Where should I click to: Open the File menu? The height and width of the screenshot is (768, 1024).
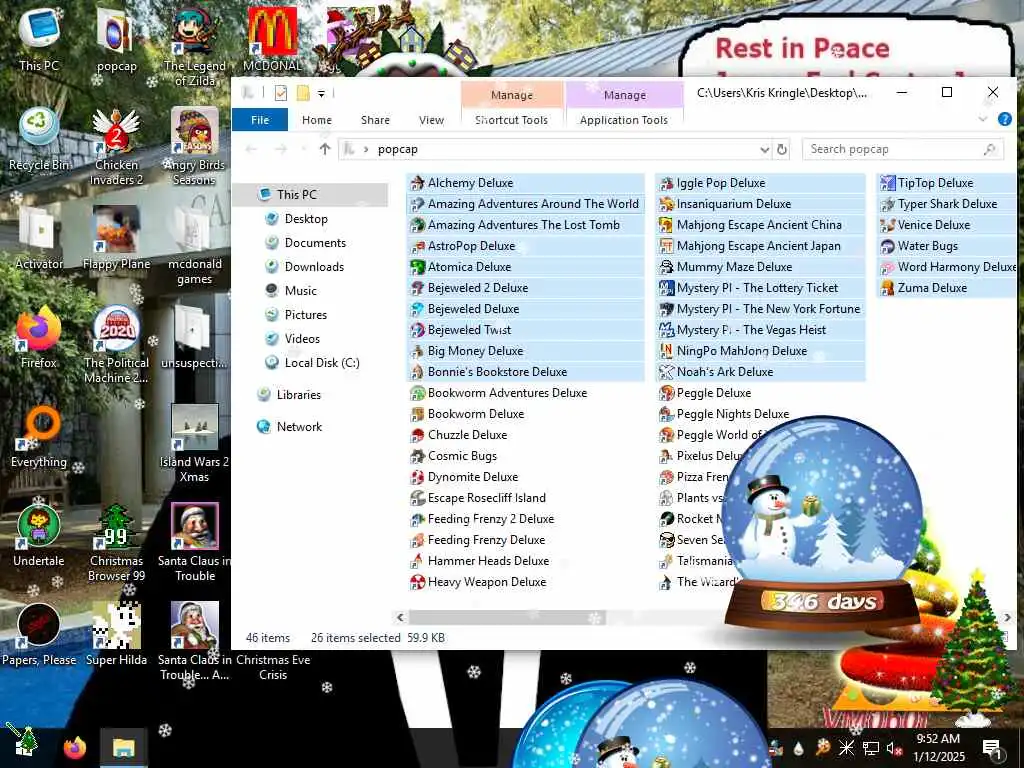(x=260, y=120)
